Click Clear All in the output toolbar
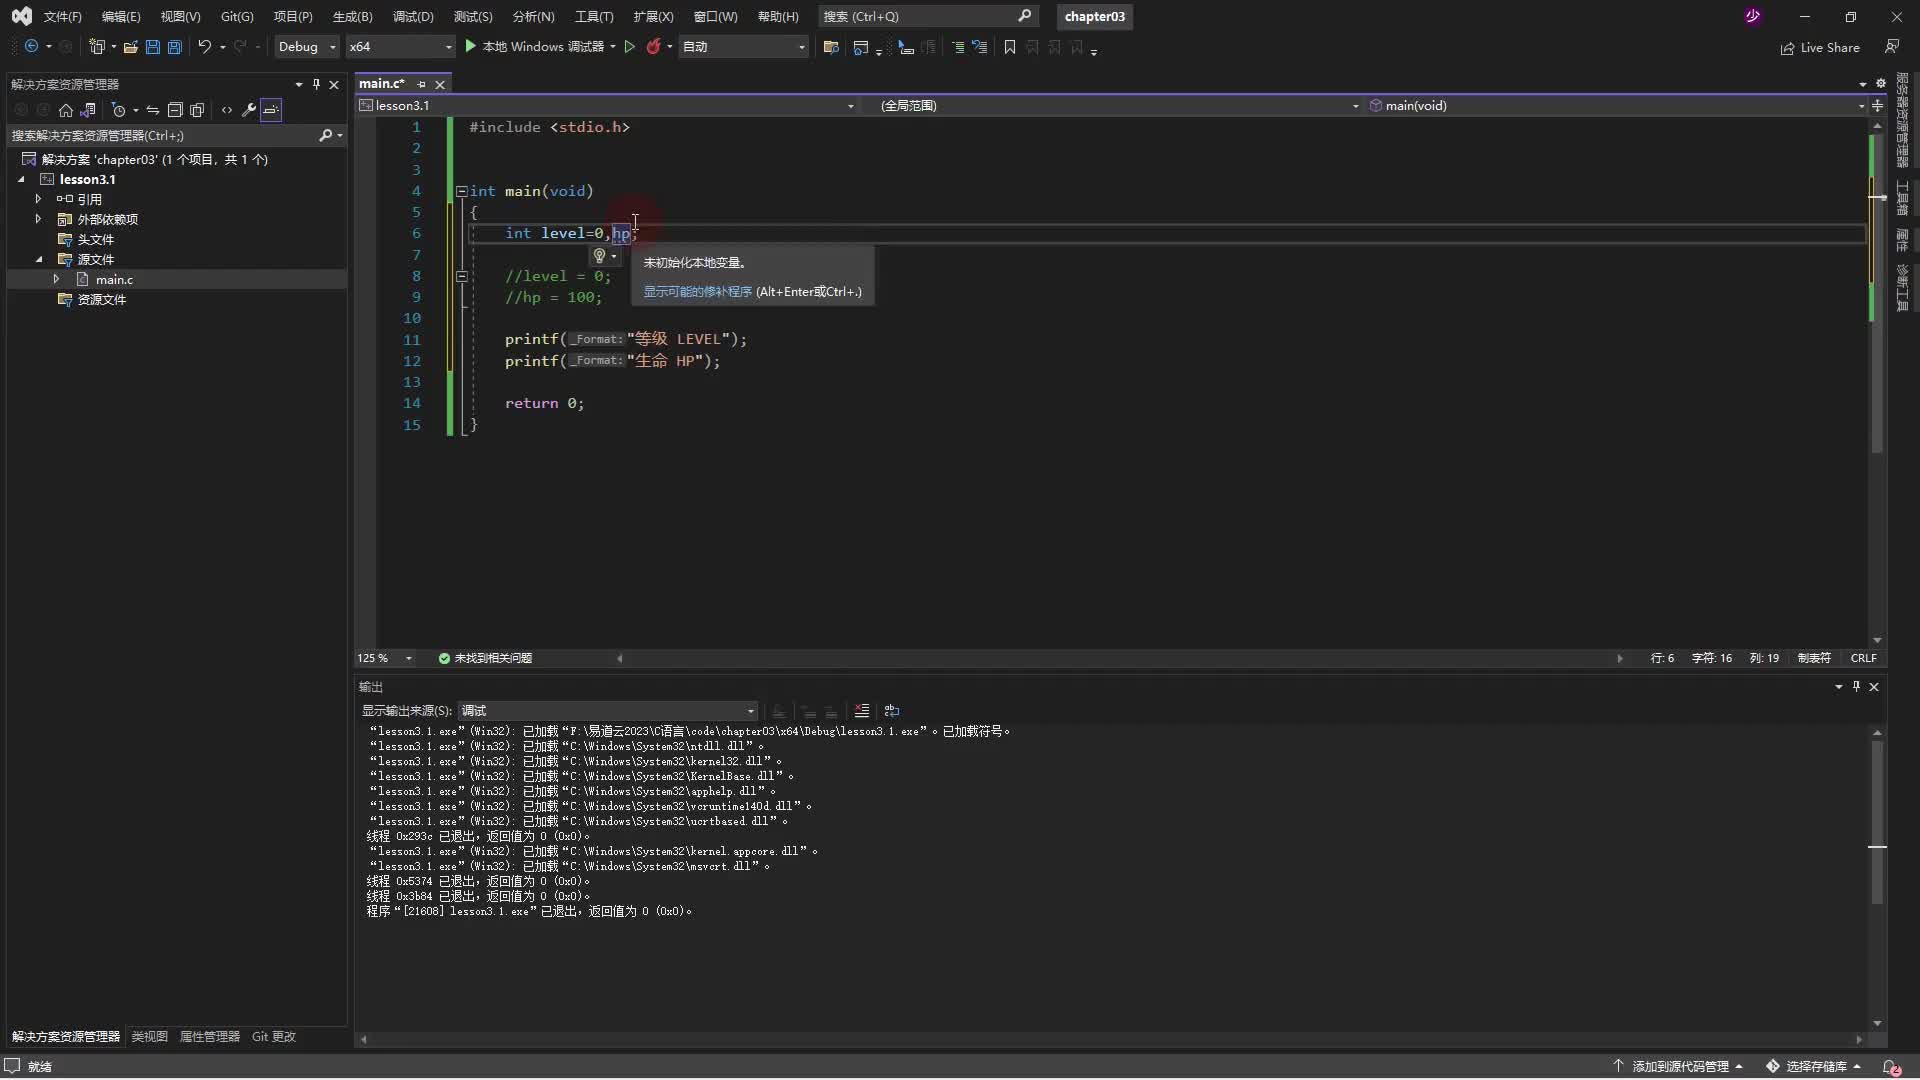Viewport: 1920px width, 1080px height. tap(861, 711)
